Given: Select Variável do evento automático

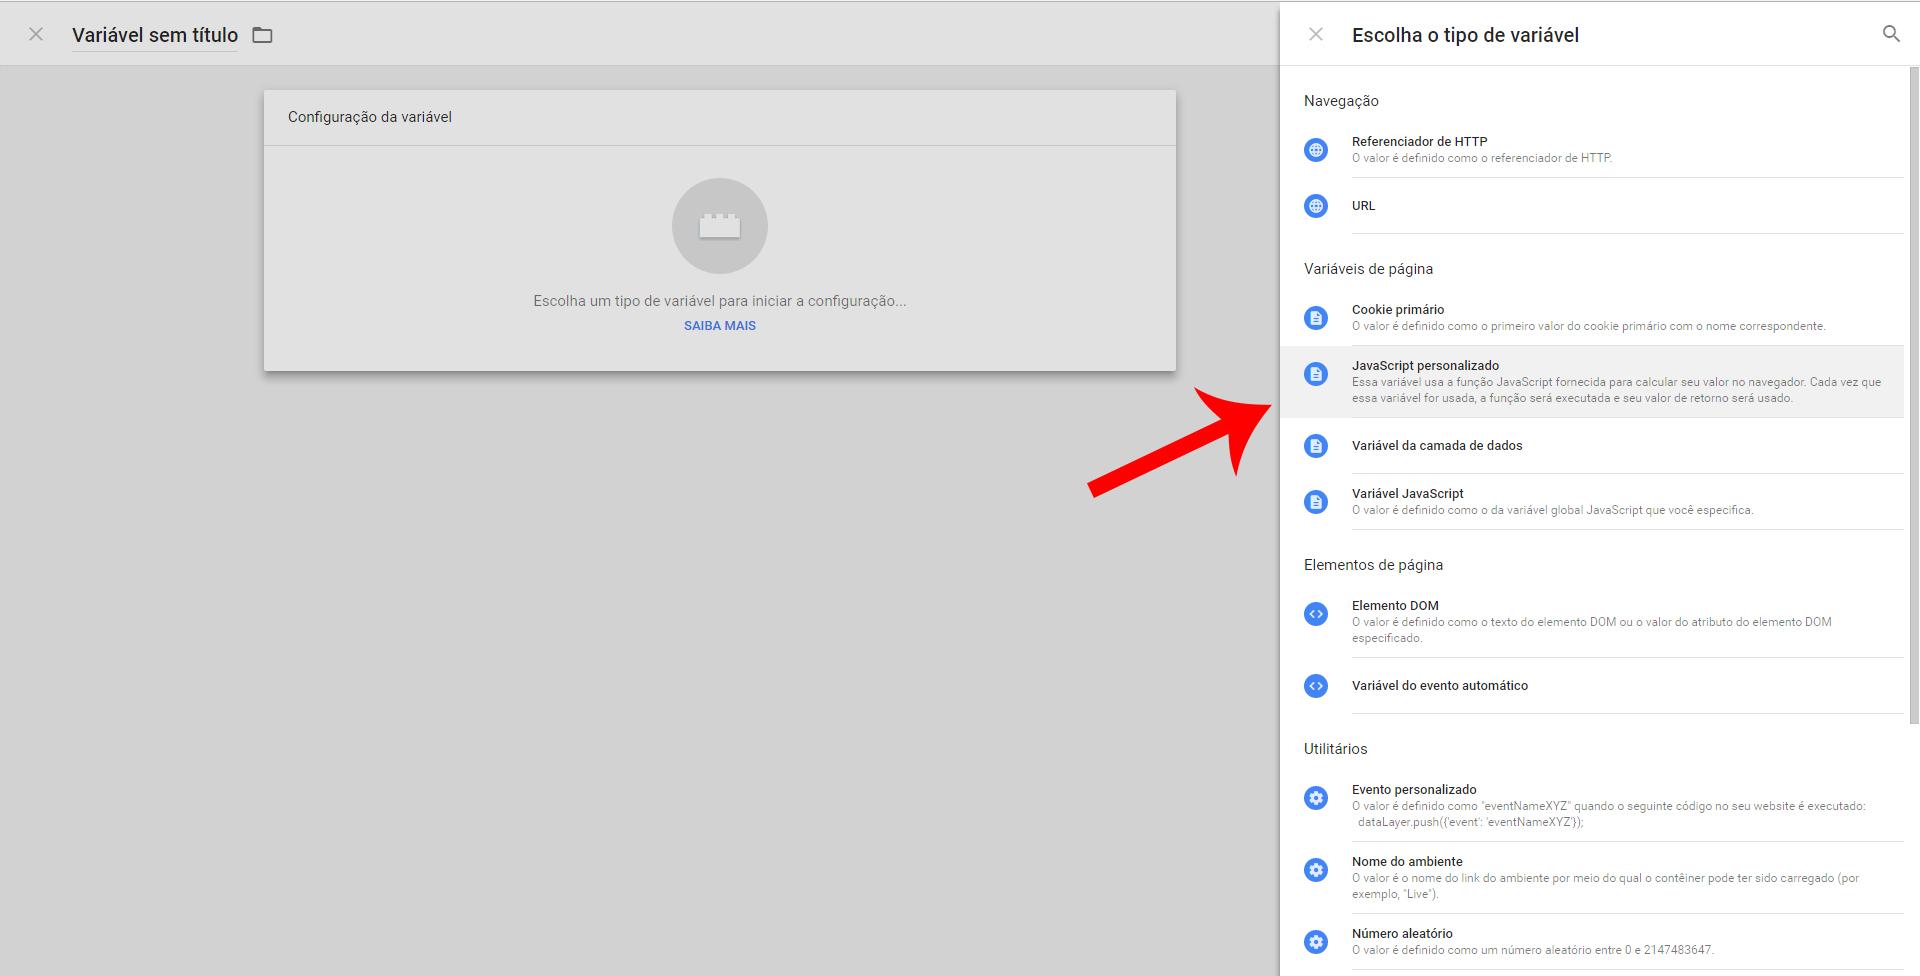Looking at the screenshot, I should pos(1439,686).
